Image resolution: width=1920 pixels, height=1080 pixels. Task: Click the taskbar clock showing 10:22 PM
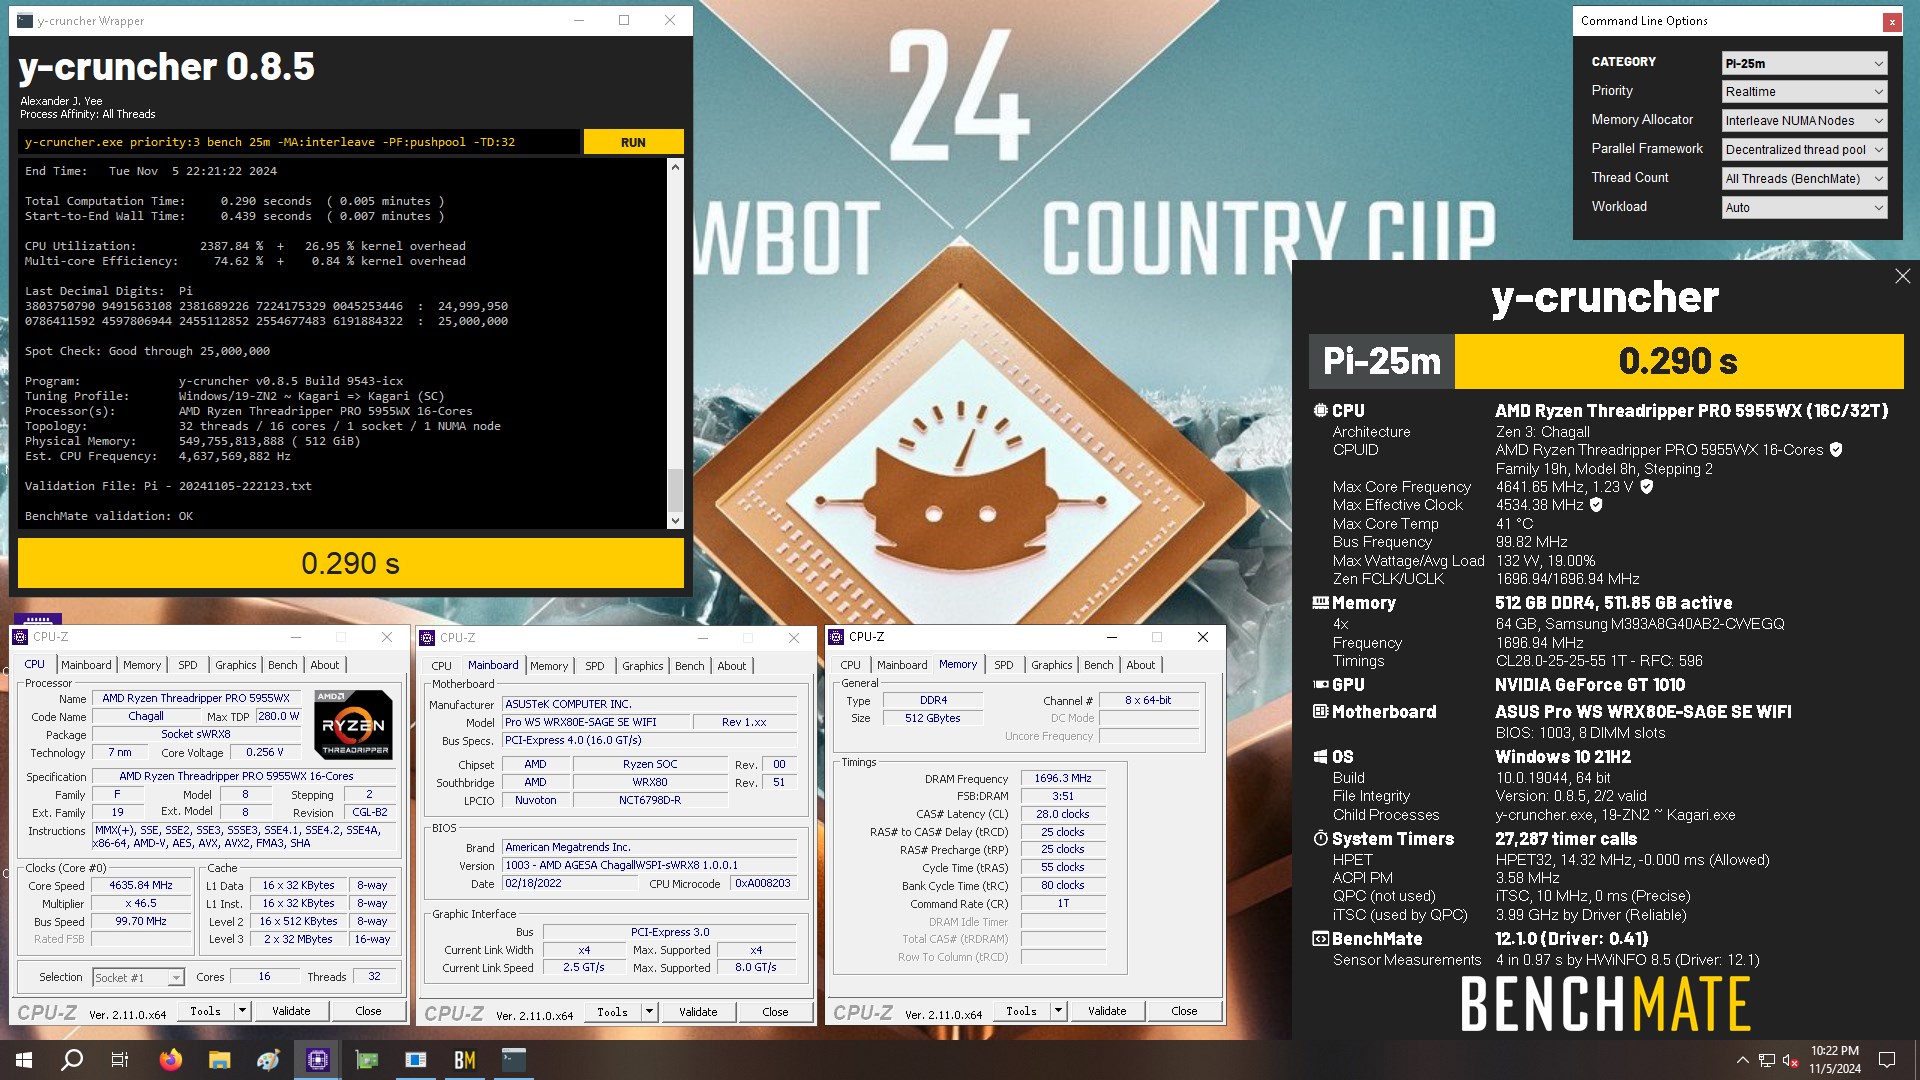click(1835, 1060)
